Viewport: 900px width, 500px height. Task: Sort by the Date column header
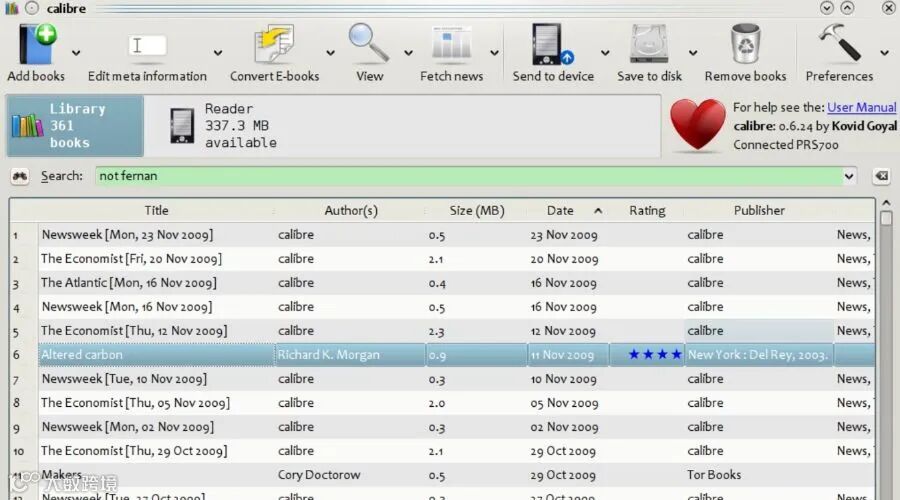coord(568,211)
